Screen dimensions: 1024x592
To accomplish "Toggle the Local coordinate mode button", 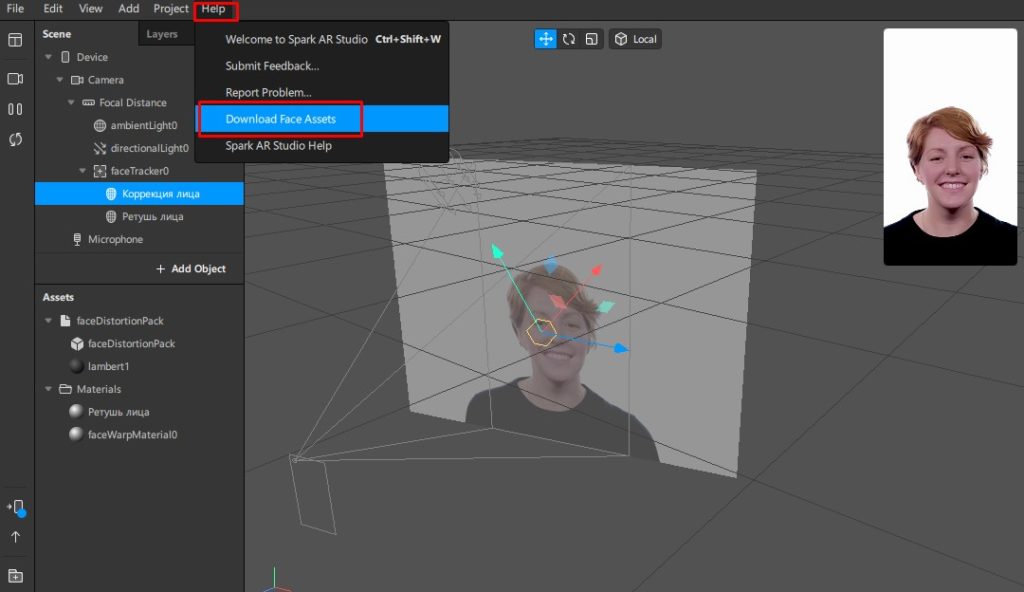I will [635, 39].
